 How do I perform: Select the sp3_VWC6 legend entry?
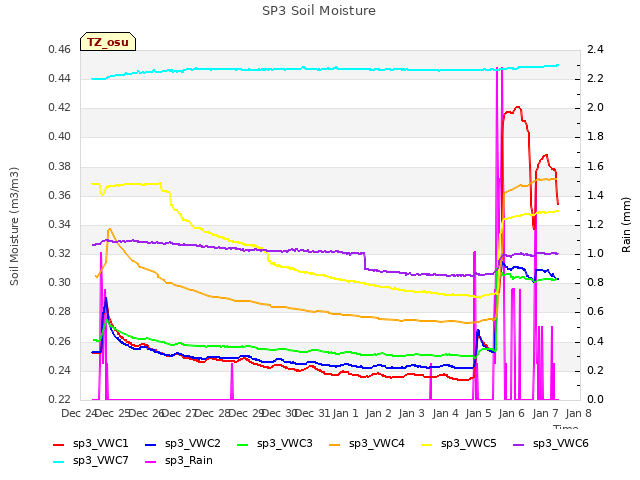(551, 444)
